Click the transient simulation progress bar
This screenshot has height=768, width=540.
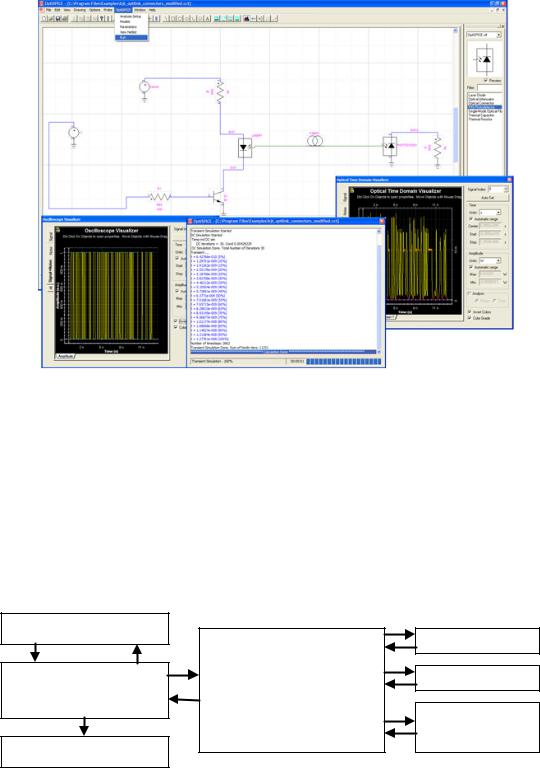click(x=343, y=361)
